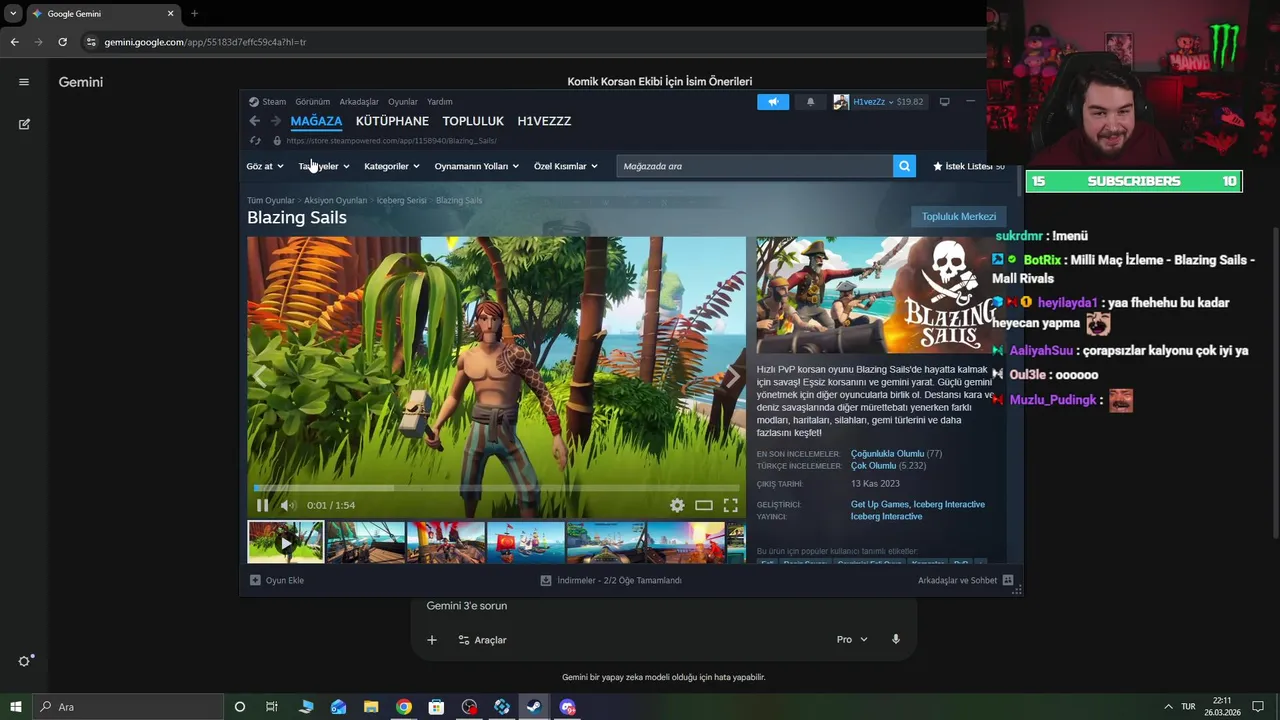
Task: Switch to the TOPLULUK tab
Action: tap(473, 121)
